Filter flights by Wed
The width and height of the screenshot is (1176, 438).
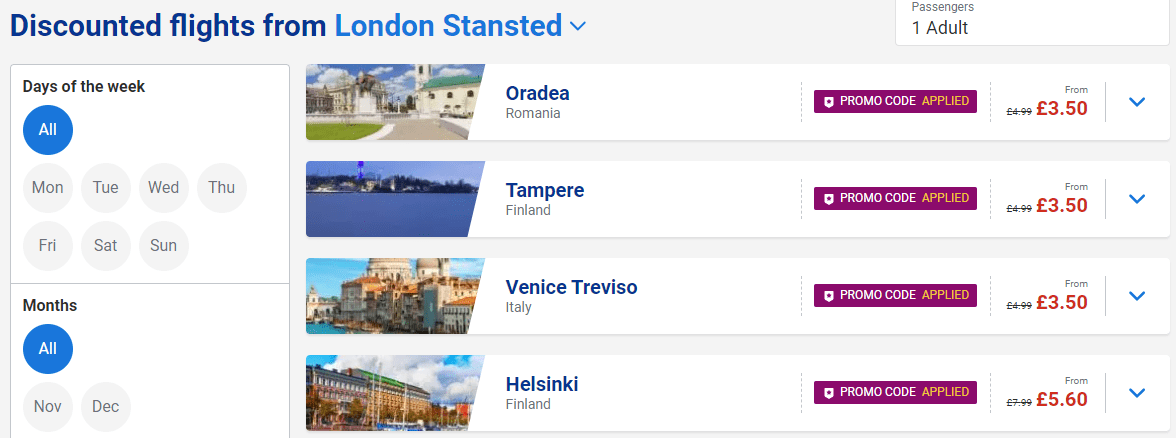coord(164,188)
